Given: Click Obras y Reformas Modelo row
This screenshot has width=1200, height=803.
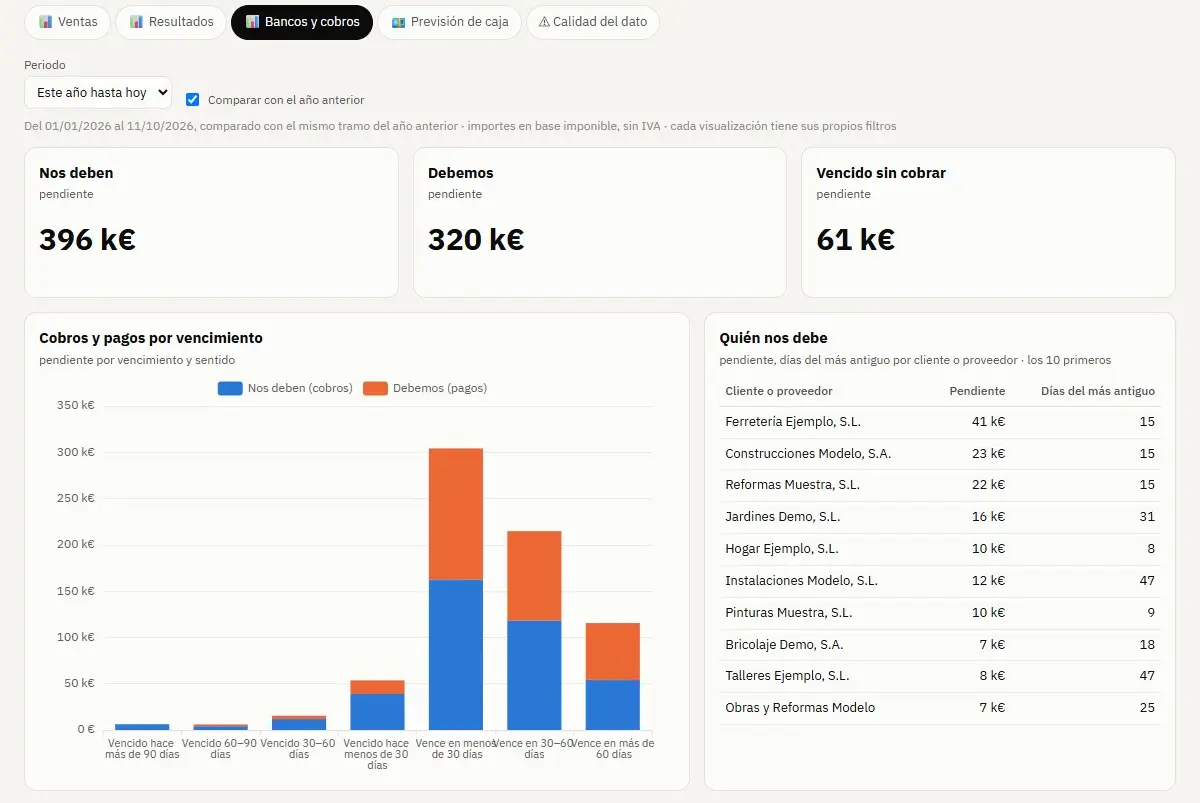Looking at the screenshot, I should click(x=940, y=708).
